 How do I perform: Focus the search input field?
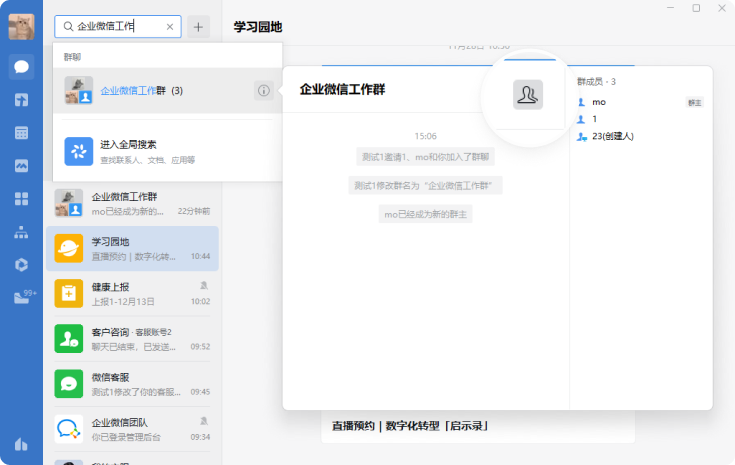click(118, 27)
